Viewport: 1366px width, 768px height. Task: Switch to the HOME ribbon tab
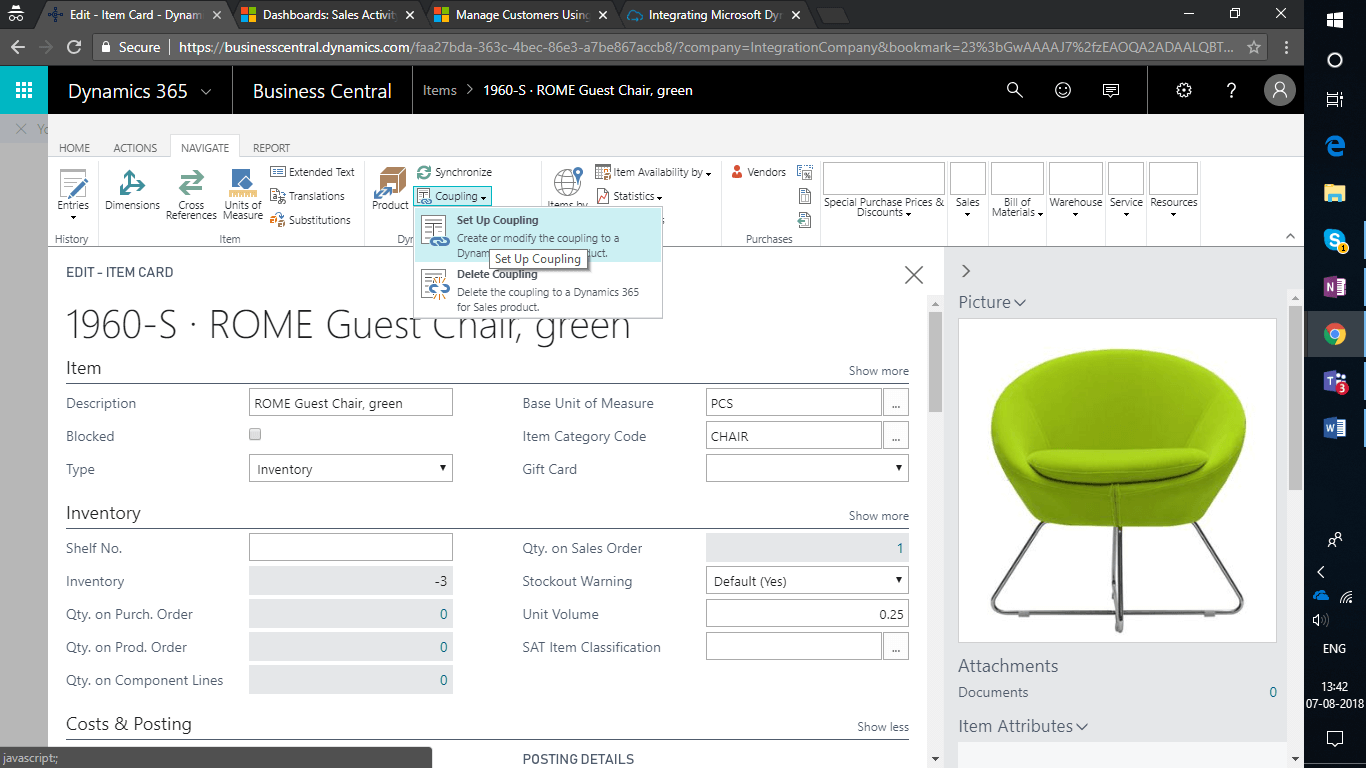pos(75,148)
